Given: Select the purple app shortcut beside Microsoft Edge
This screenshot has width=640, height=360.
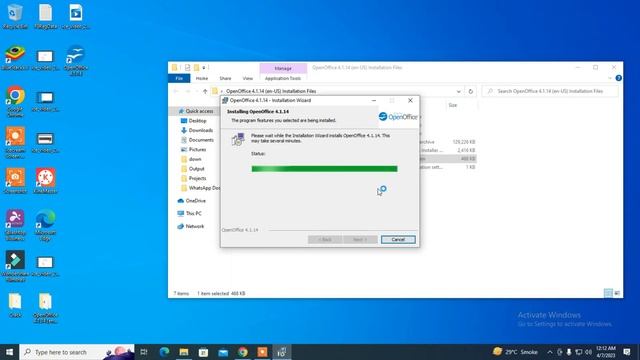Looking at the screenshot, I should [x=15, y=225].
